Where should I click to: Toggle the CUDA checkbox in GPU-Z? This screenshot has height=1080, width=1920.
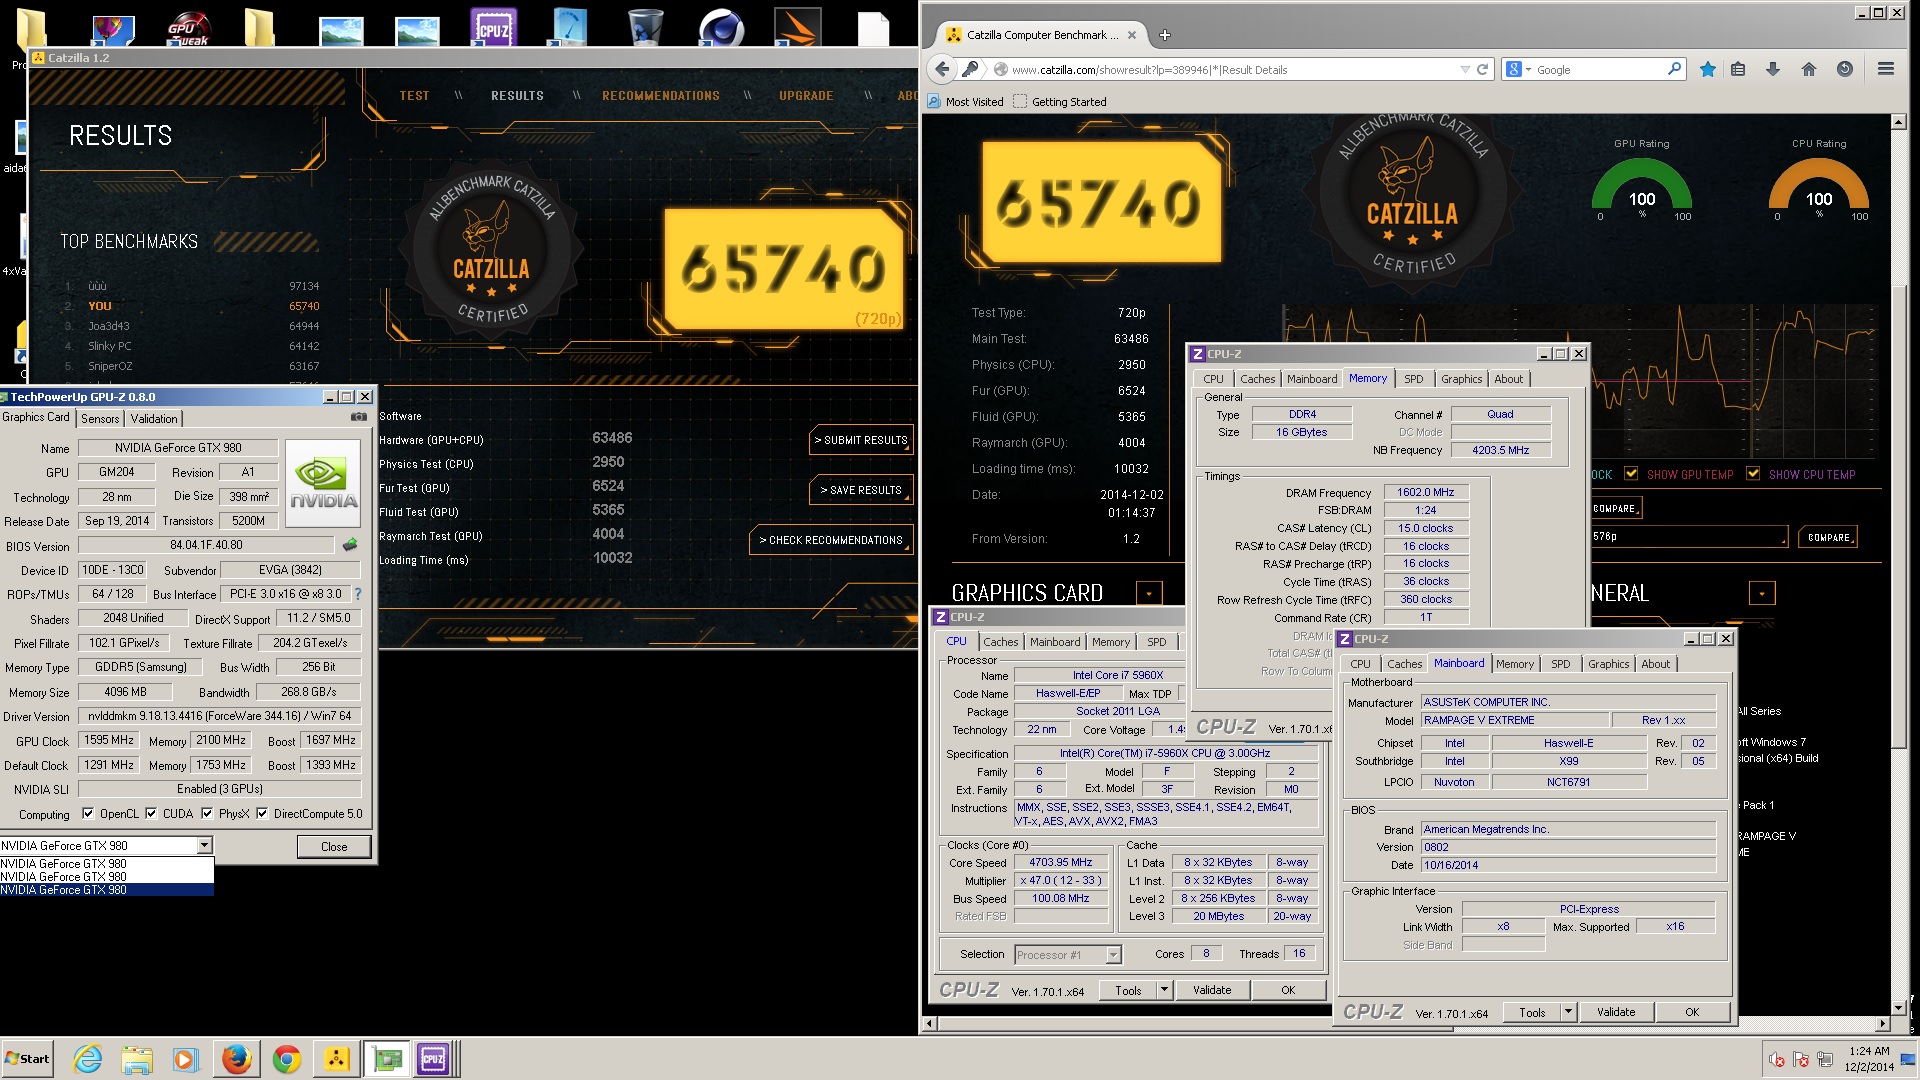click(151, 814)
